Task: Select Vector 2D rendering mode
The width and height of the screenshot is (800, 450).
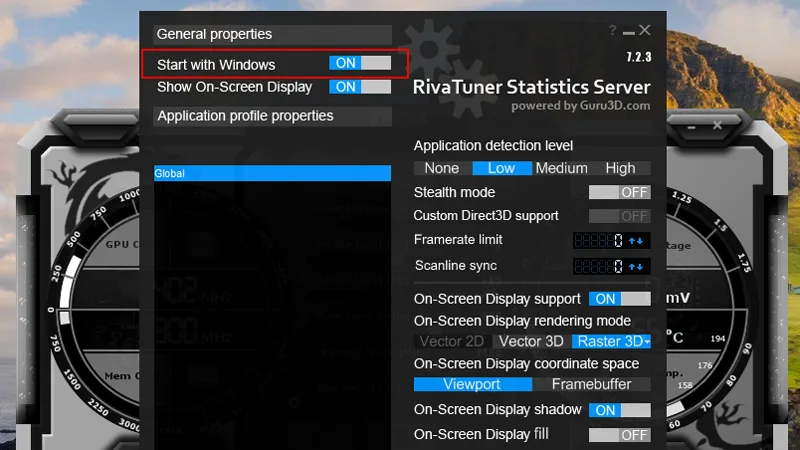Action: 452,341
